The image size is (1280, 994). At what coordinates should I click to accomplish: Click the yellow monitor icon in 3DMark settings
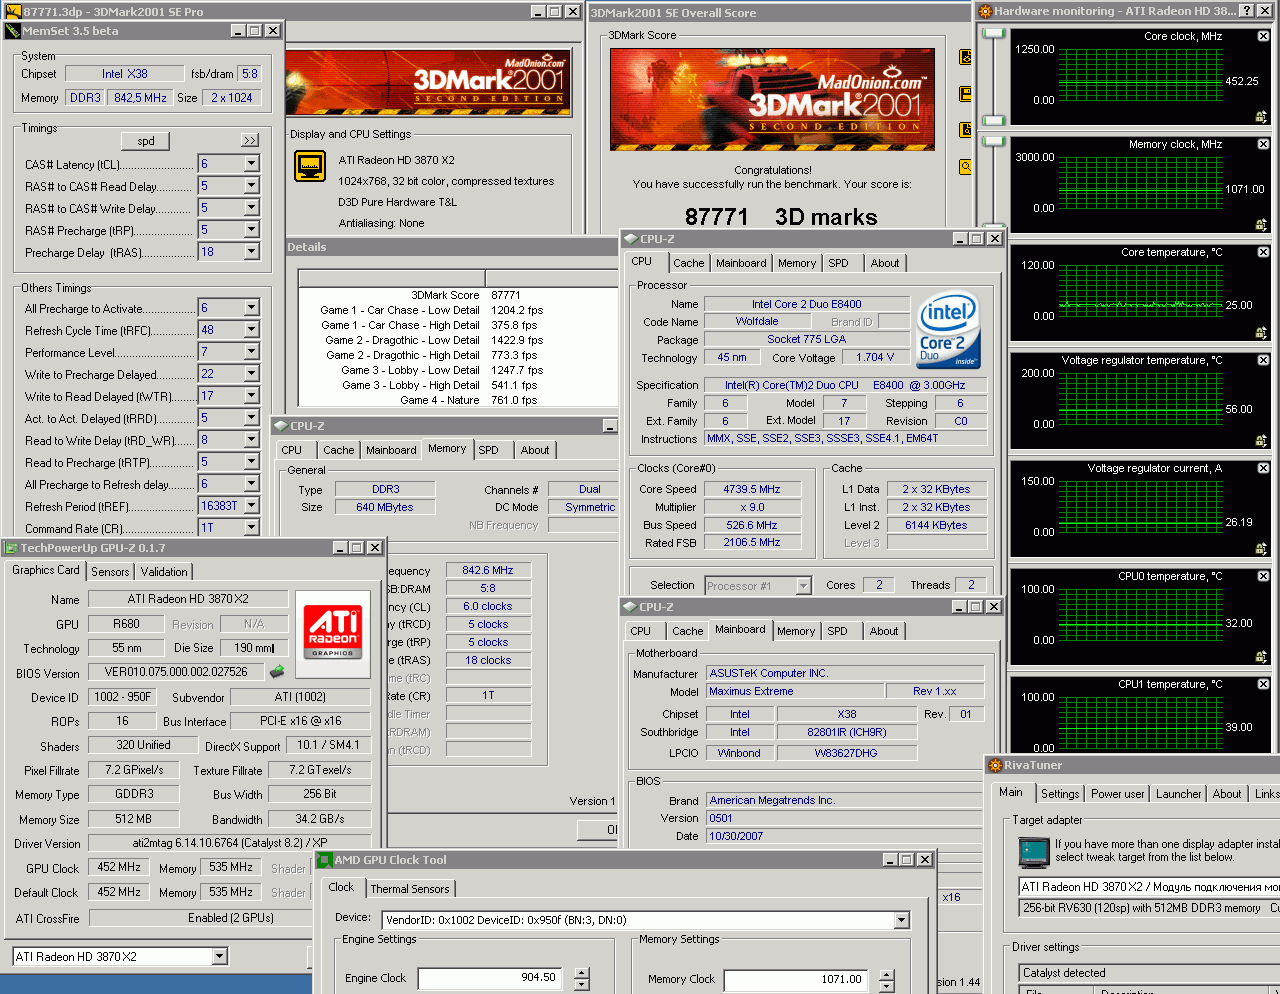(x=310, y=166)
